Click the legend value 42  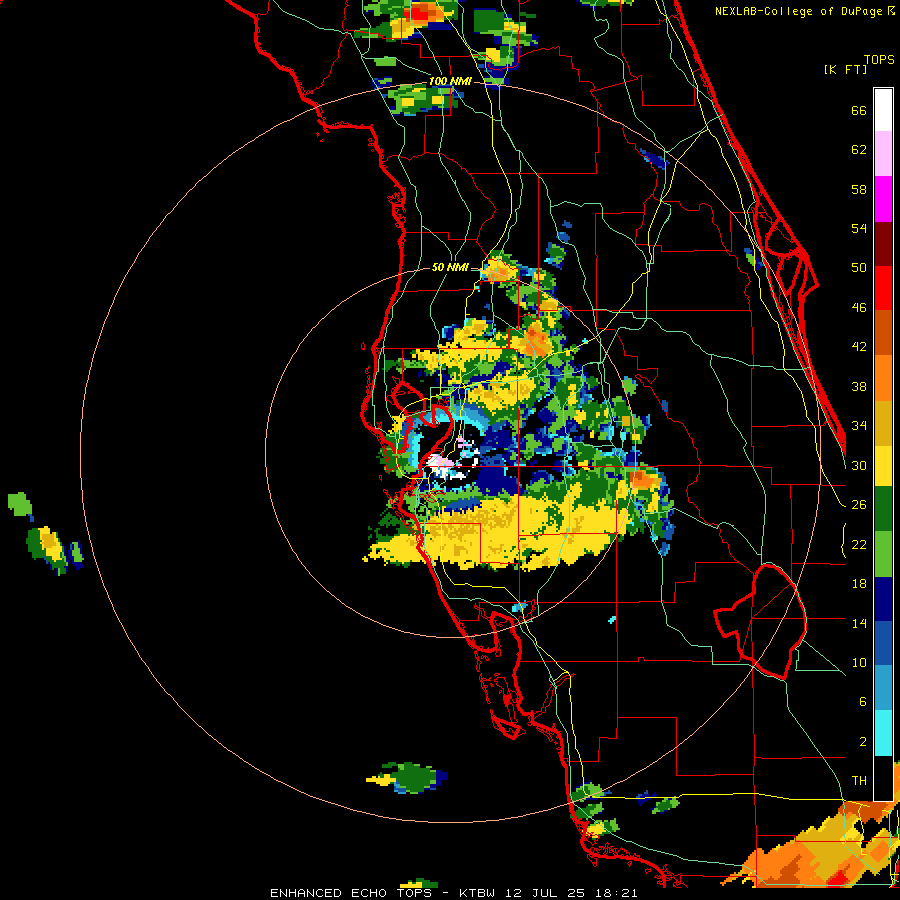[x=859, y=347]
